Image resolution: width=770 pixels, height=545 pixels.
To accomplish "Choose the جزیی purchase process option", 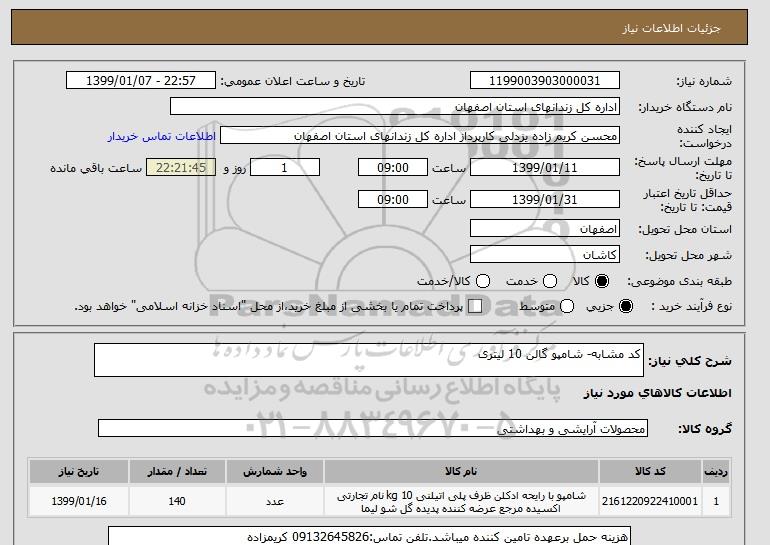I will pos(626,306).
